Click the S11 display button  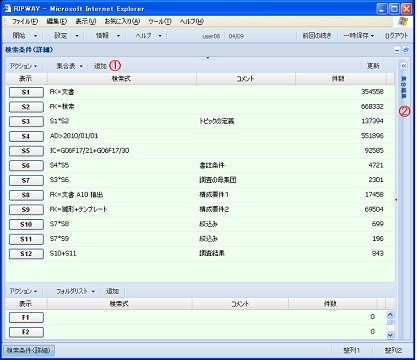(26, 239)
